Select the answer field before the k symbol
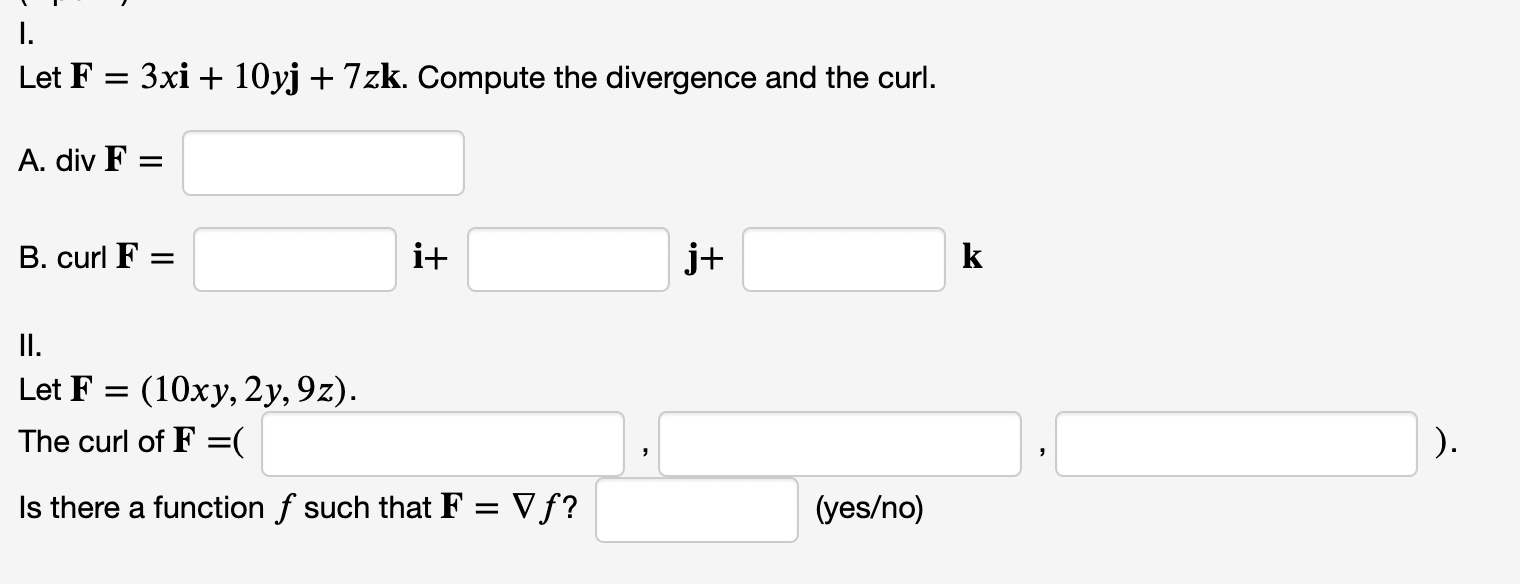This screenshot has height=584, width=1520. (843, 259)
